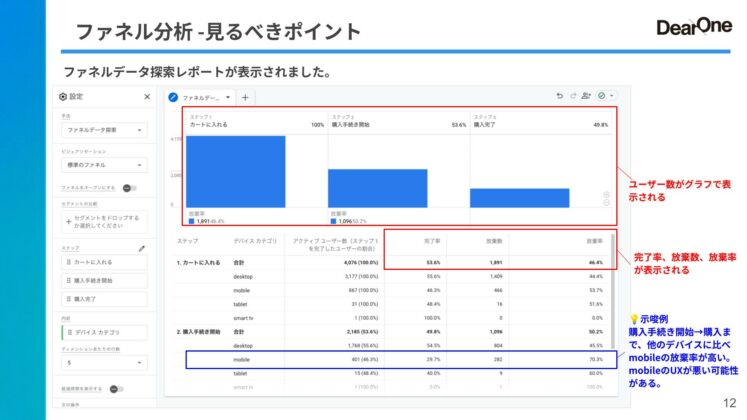Toggle the open funnel switch

[x=130, y=188]
